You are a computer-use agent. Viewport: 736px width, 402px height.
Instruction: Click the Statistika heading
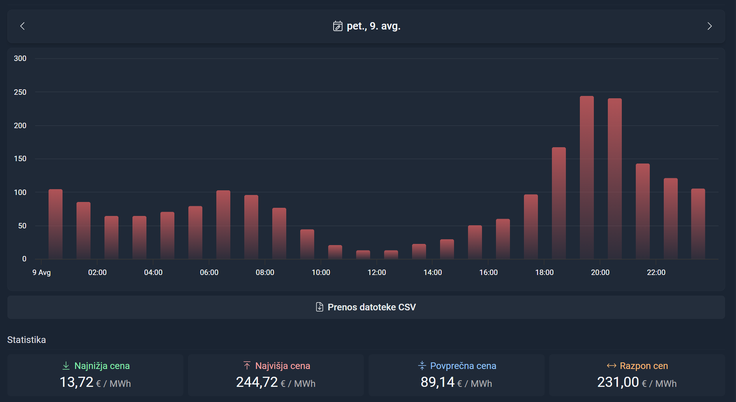point(26,340)
